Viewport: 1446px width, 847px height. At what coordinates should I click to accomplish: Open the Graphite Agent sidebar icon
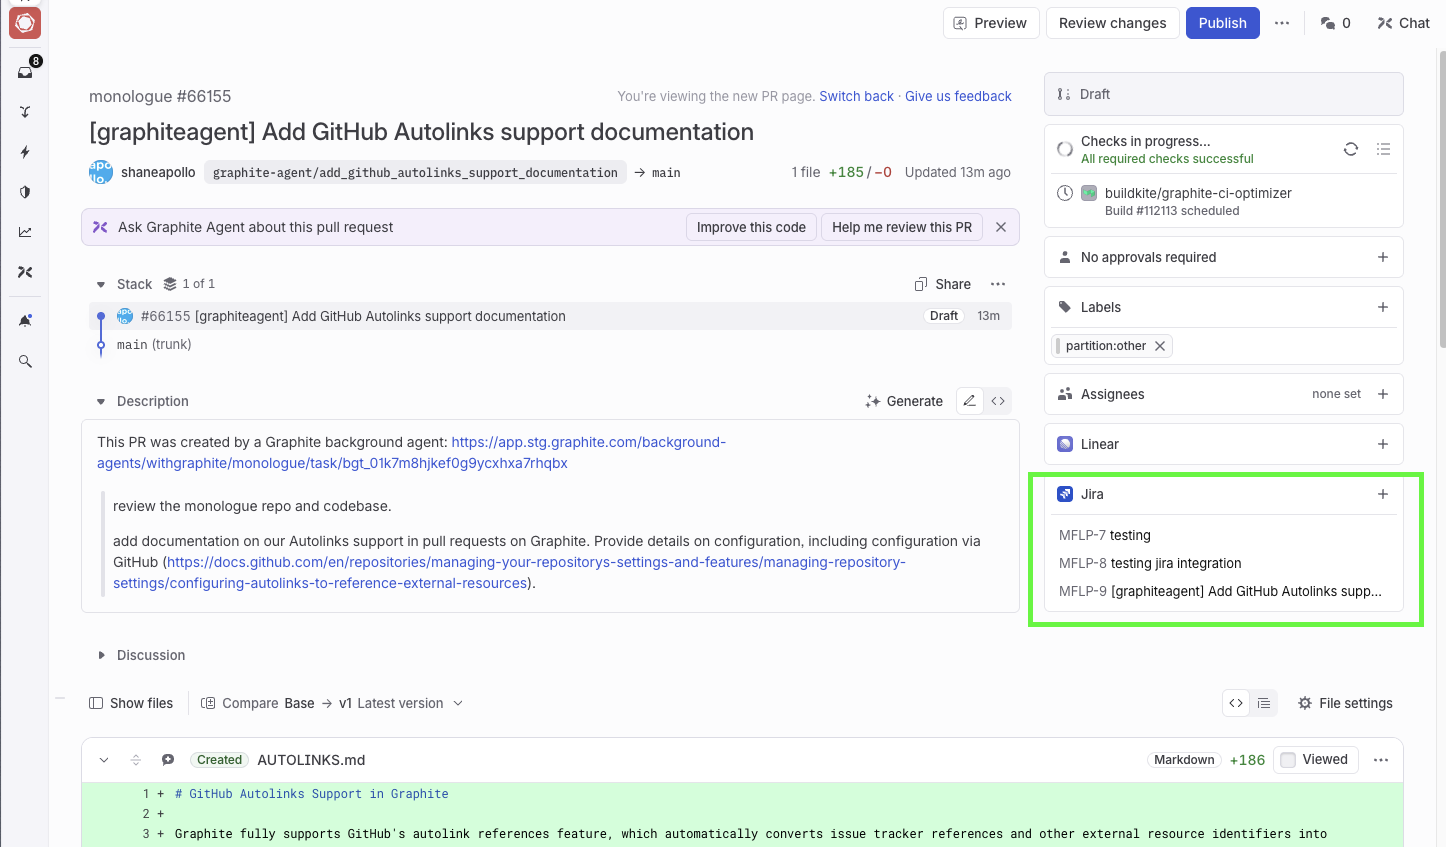point(25,272)
